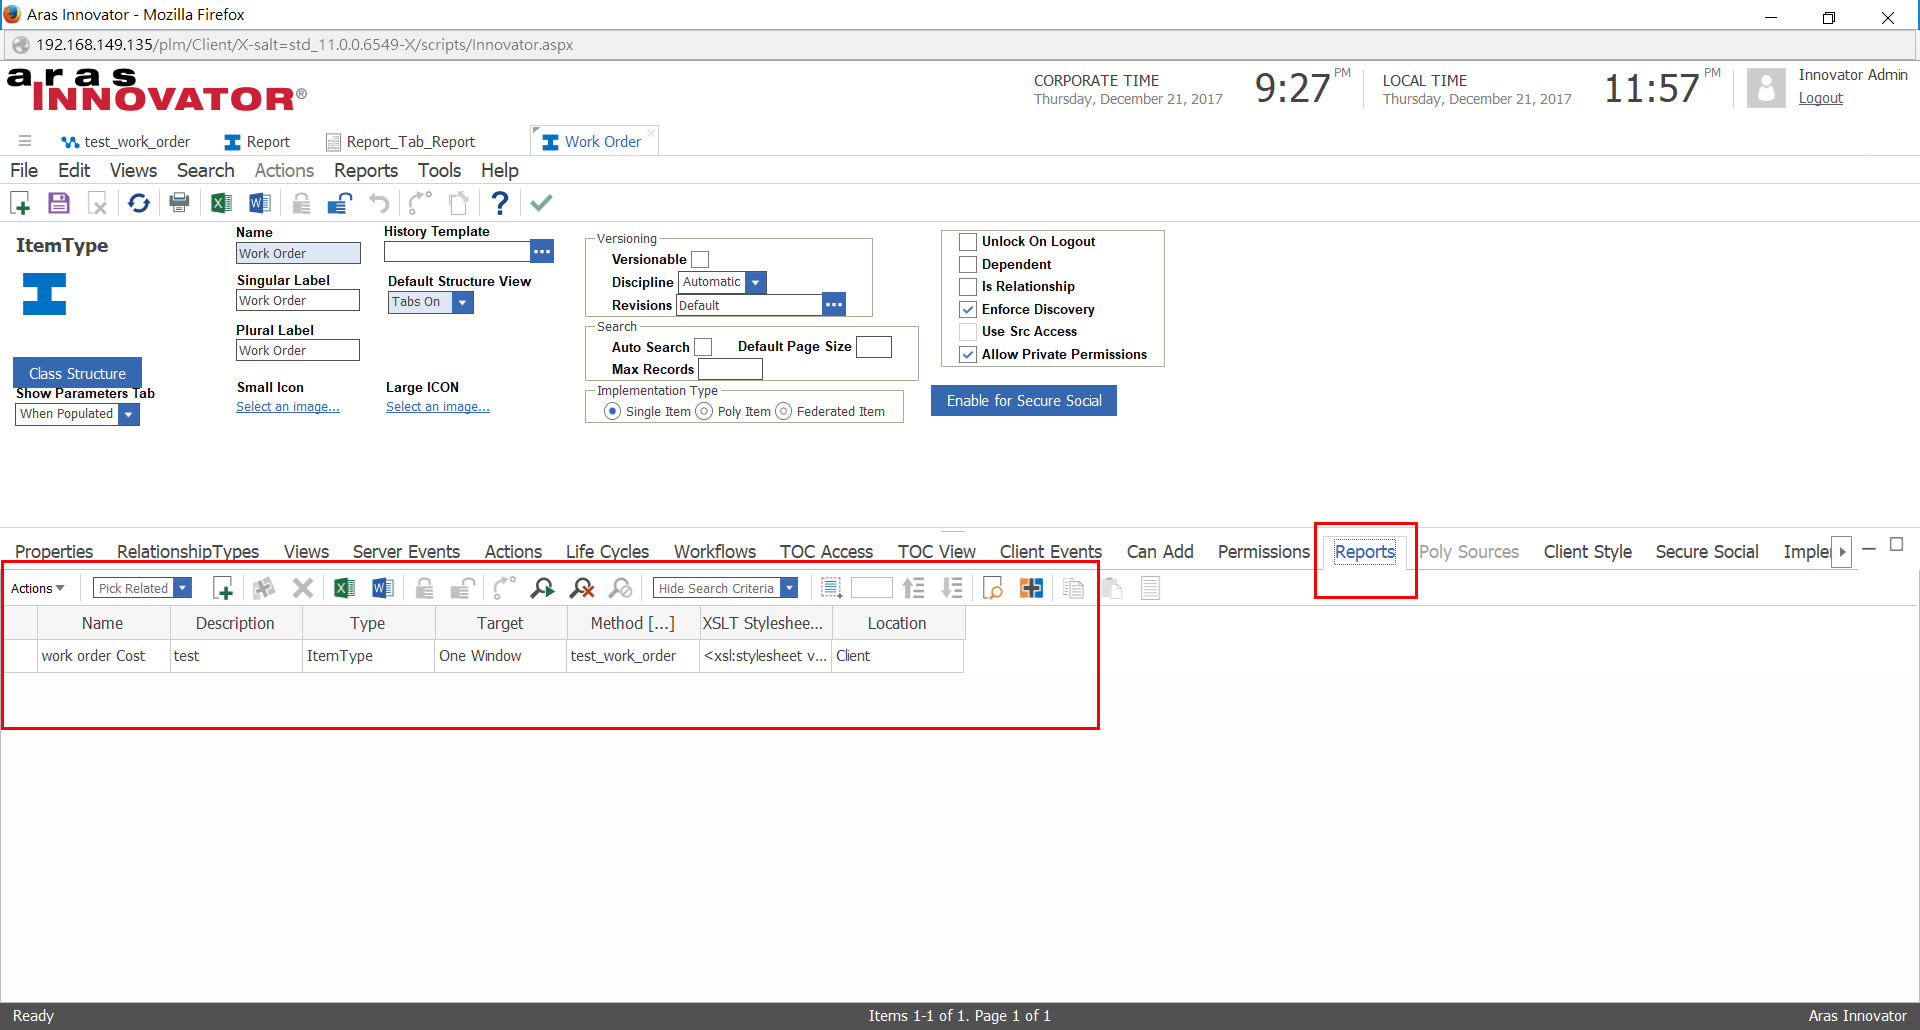Enable the Auto Search checkbox
1920x1030 pixels.
tap(703, 347)
